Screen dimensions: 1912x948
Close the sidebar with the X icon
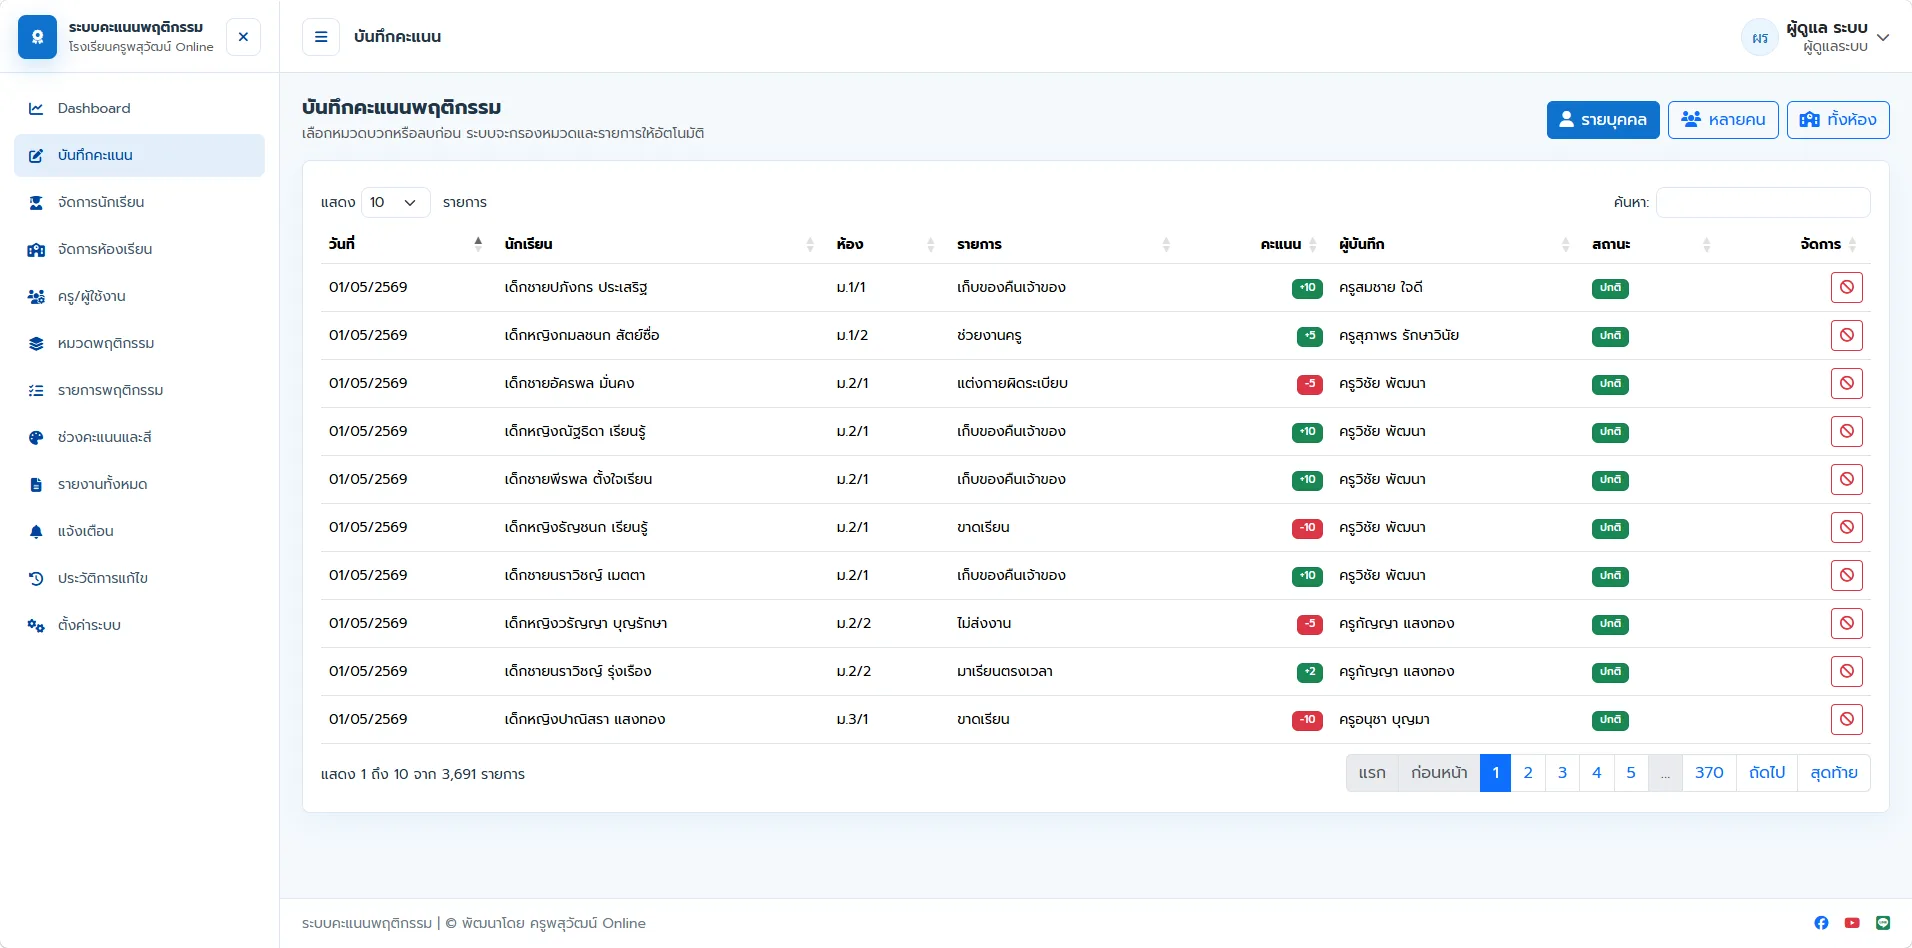243,37
